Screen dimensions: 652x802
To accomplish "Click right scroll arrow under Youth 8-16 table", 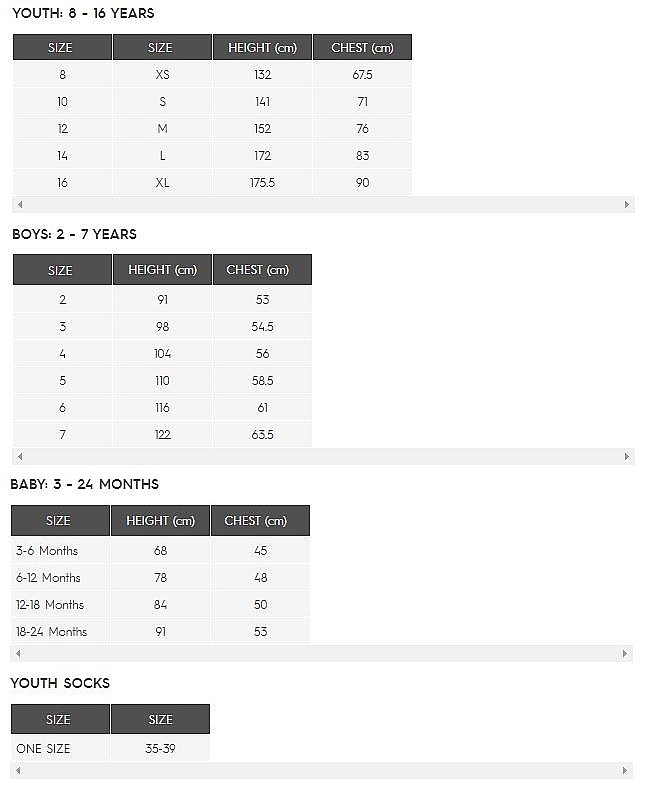I will tap(627, 204).
